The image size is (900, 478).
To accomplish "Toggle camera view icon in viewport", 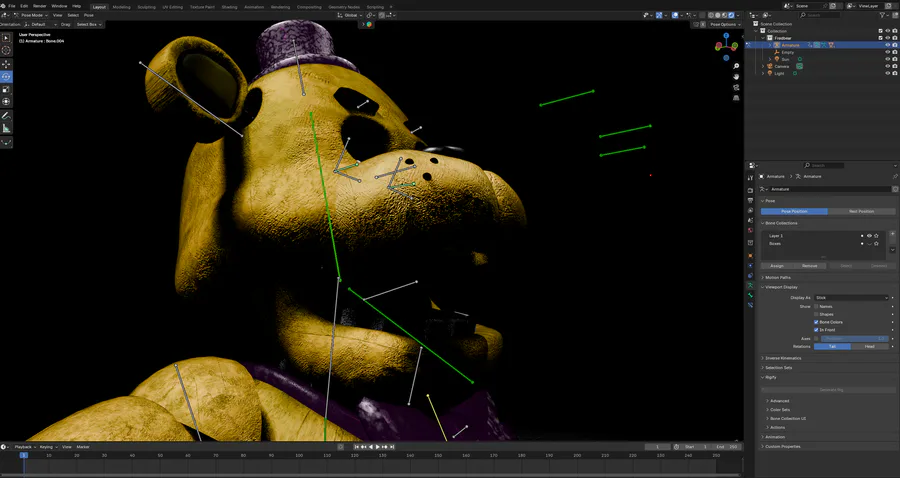I will coord(736,87).
